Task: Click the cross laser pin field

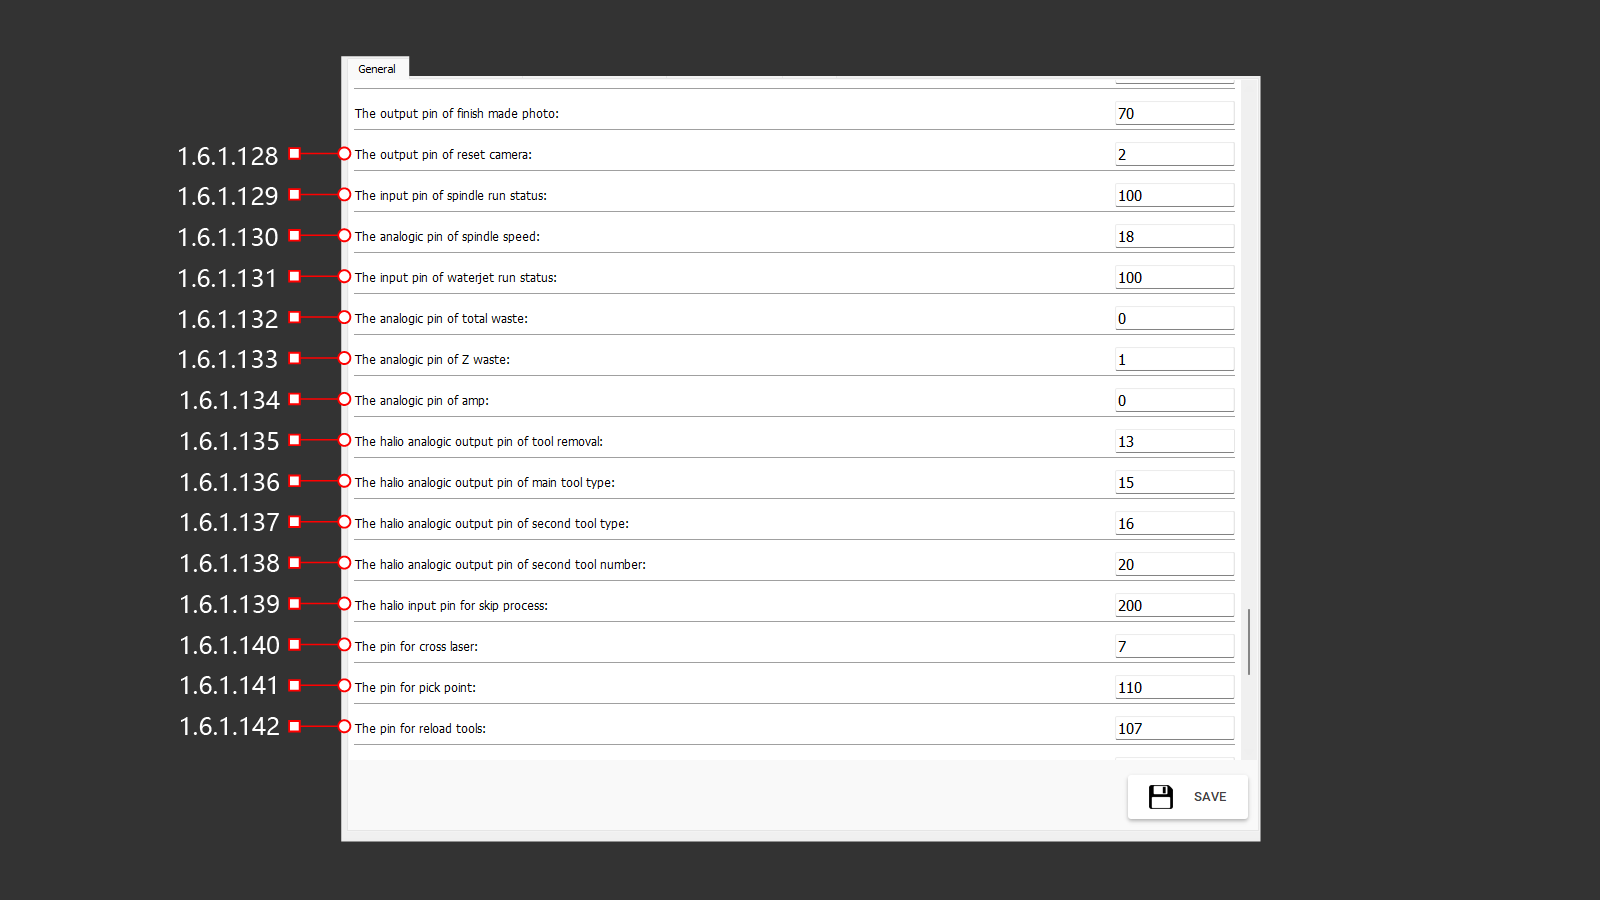Action: [1174, 647]
